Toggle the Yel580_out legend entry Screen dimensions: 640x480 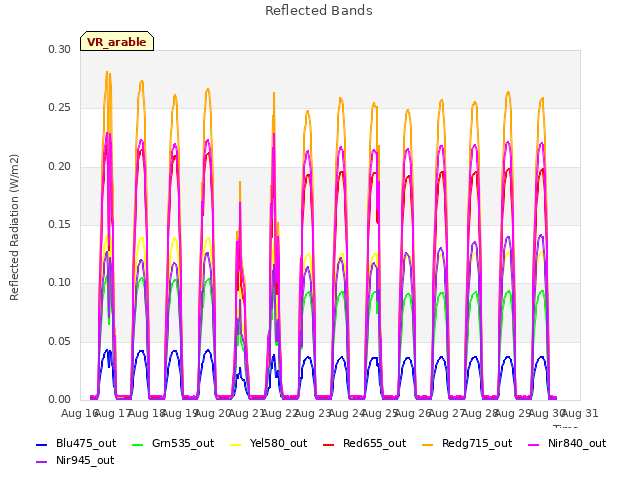click(x=269, y=444)
